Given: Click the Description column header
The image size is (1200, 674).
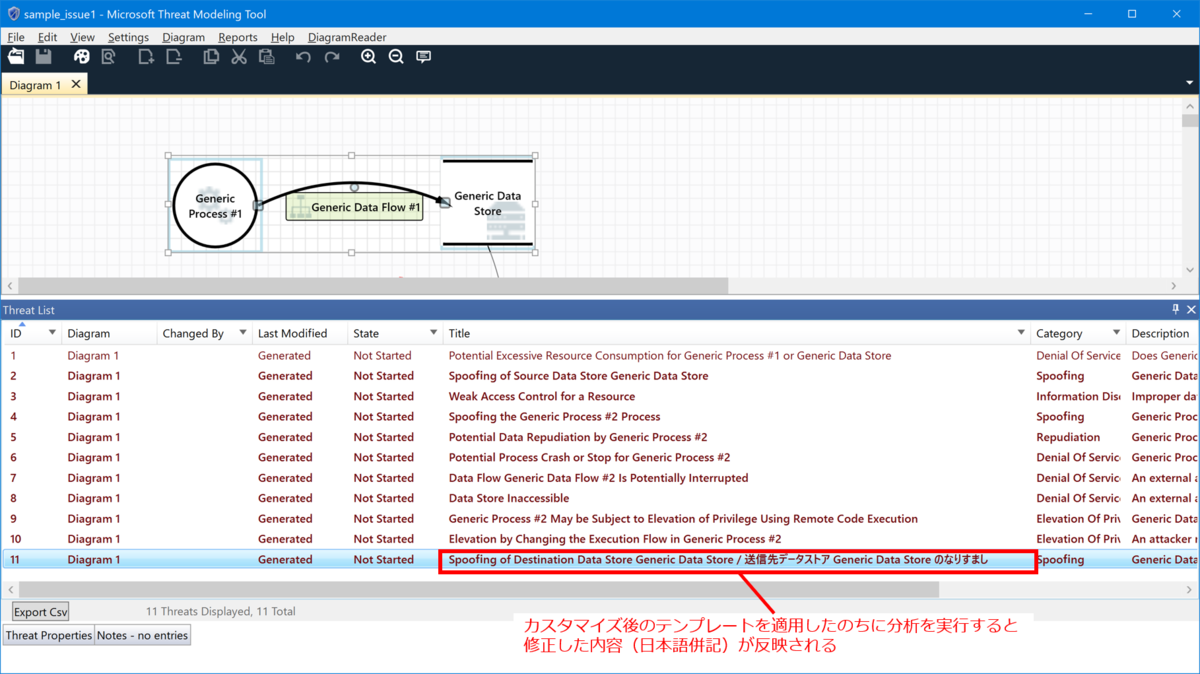Looking at the screenshot, I should [1162, 333].
